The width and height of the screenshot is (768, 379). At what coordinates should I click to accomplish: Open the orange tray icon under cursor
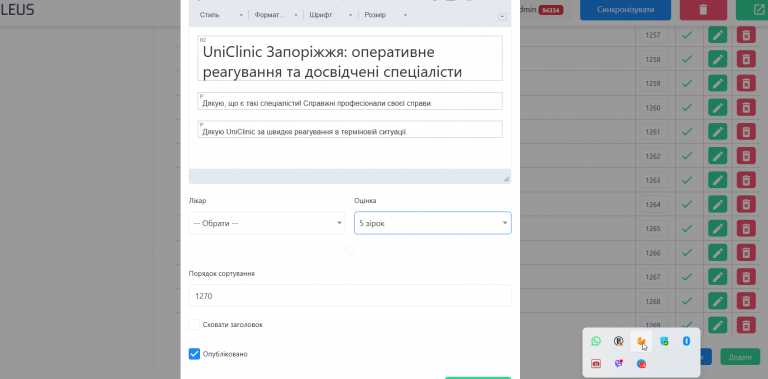point(641,341)
